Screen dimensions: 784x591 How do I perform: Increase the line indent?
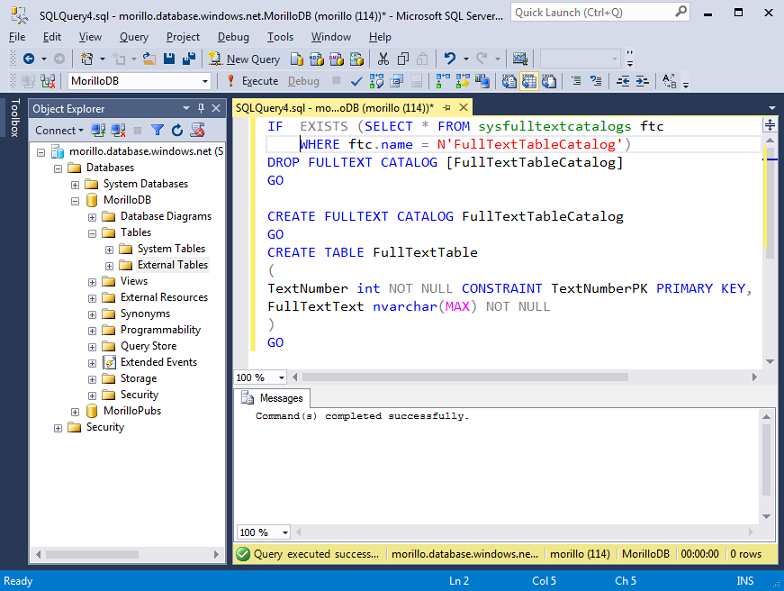[642, 81]
